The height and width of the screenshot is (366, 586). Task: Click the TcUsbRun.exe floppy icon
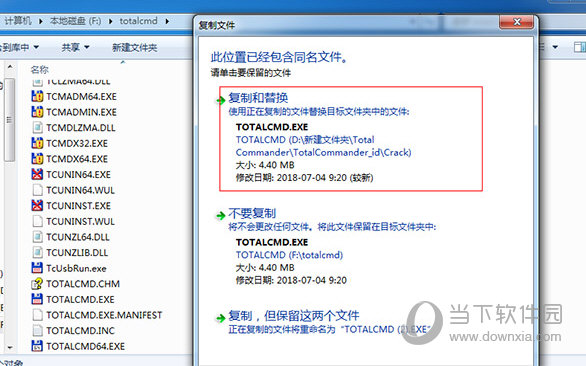click(x=37, y=268)
